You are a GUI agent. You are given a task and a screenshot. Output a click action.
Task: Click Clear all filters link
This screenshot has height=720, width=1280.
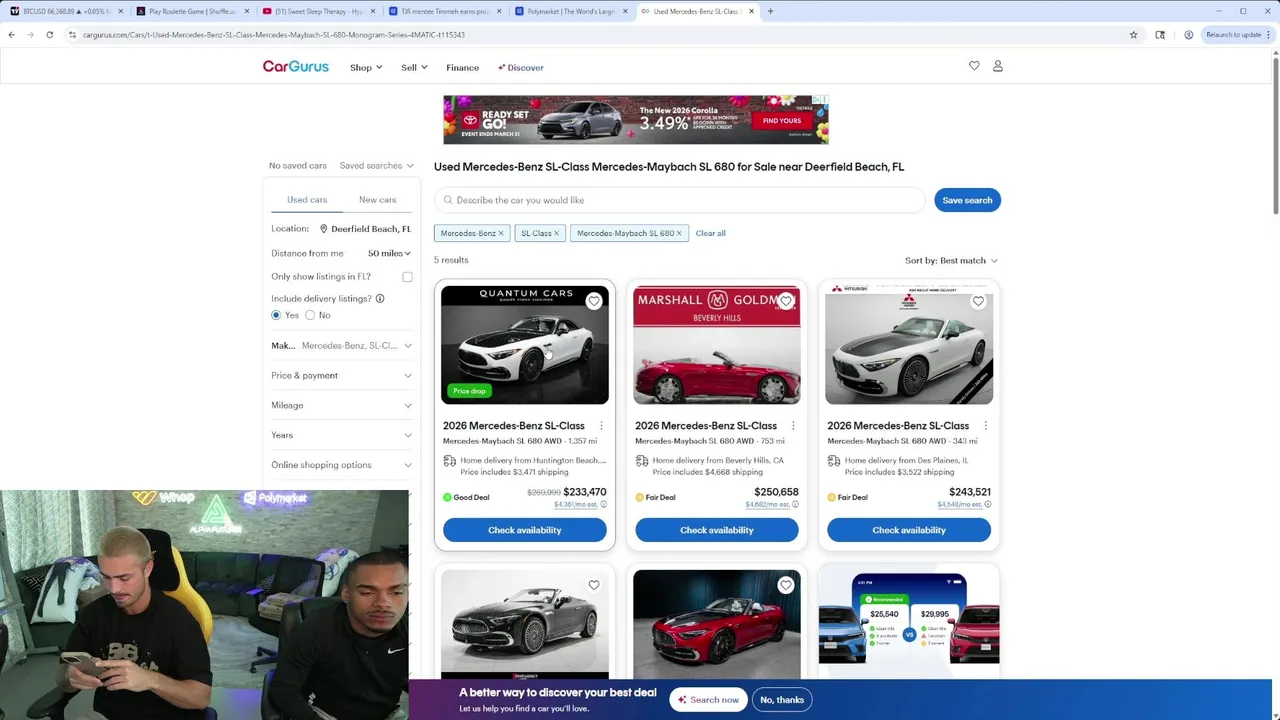710,233
